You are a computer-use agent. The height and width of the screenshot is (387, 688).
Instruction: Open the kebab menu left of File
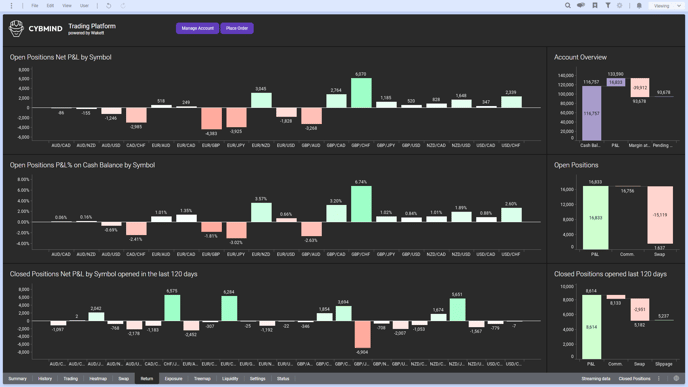pyautogui.click(x=11, y=6)
